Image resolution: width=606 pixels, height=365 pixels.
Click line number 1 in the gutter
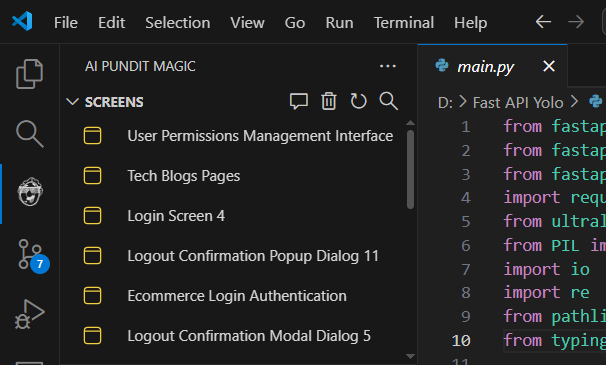(x=466, y=127)
